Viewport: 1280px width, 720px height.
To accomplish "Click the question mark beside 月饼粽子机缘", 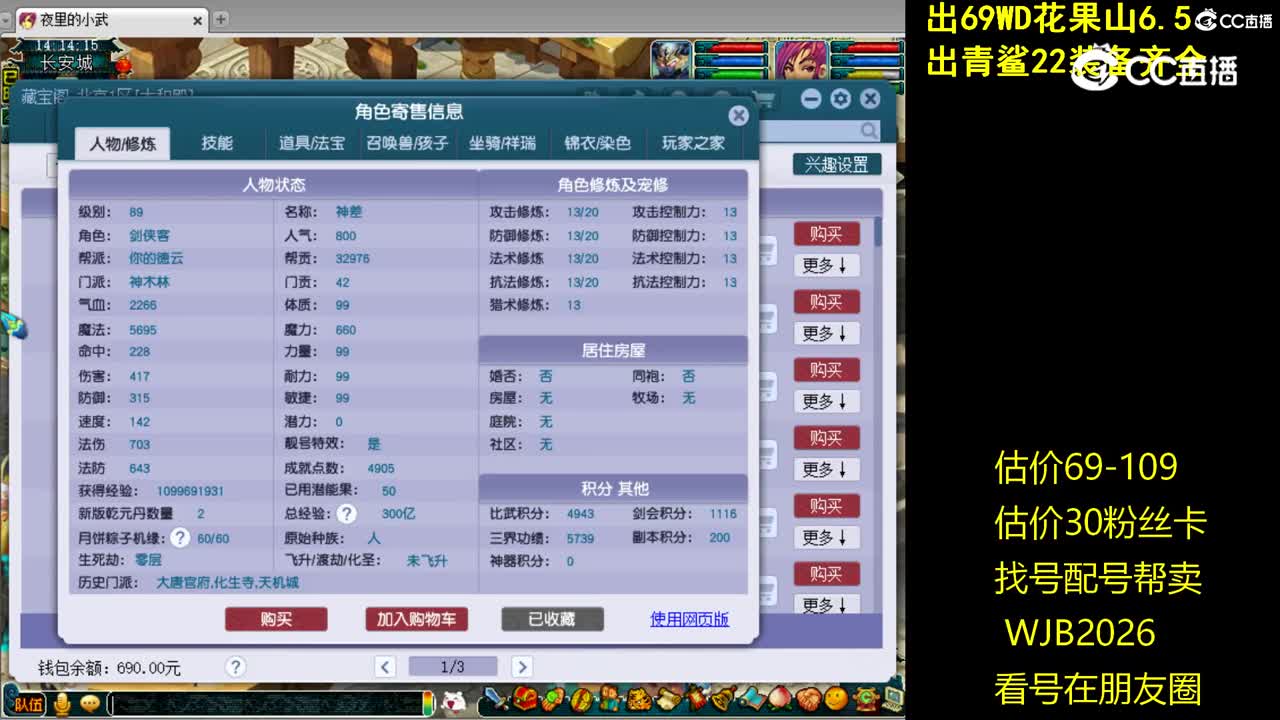I will click(x=180, y=536).
